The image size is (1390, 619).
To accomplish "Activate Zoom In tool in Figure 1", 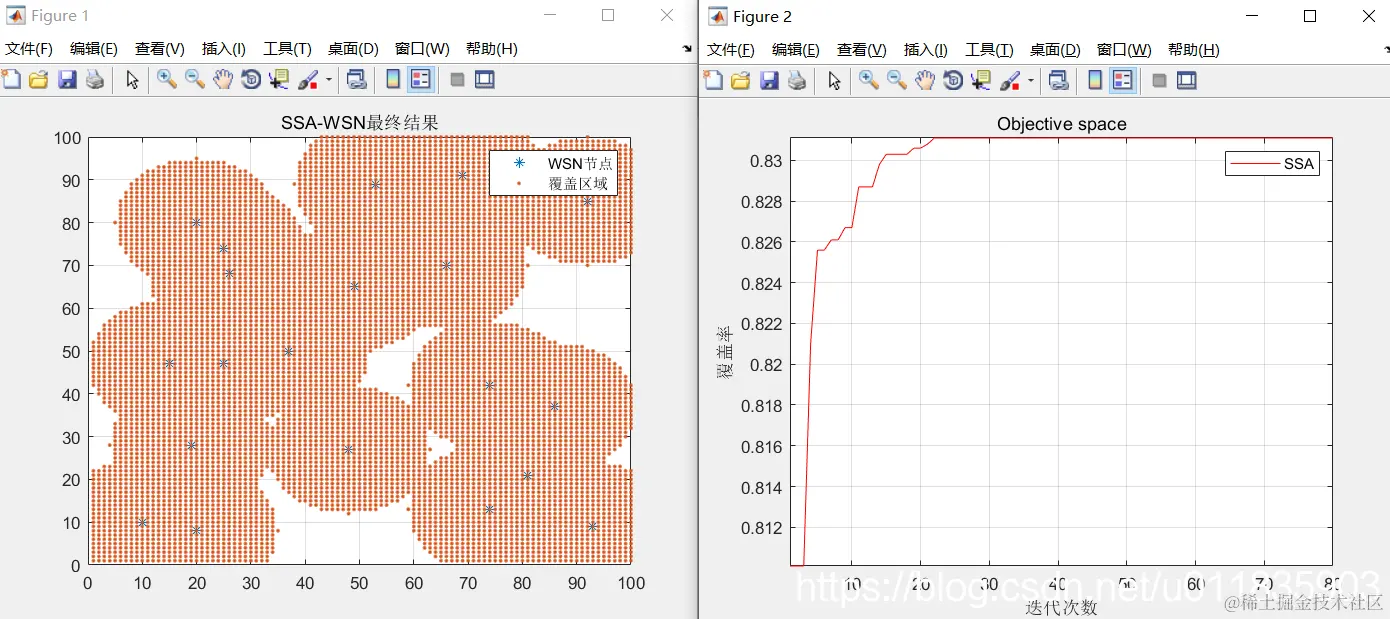I will 166,80.
